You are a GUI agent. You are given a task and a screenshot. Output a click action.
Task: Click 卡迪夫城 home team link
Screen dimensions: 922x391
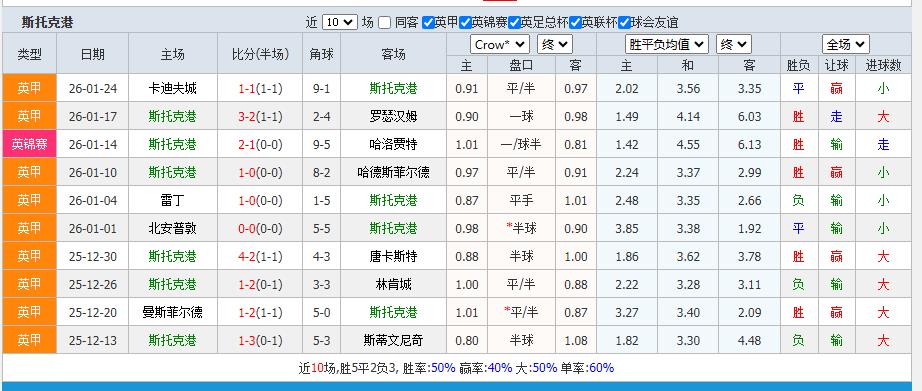(x=172, y=89)
